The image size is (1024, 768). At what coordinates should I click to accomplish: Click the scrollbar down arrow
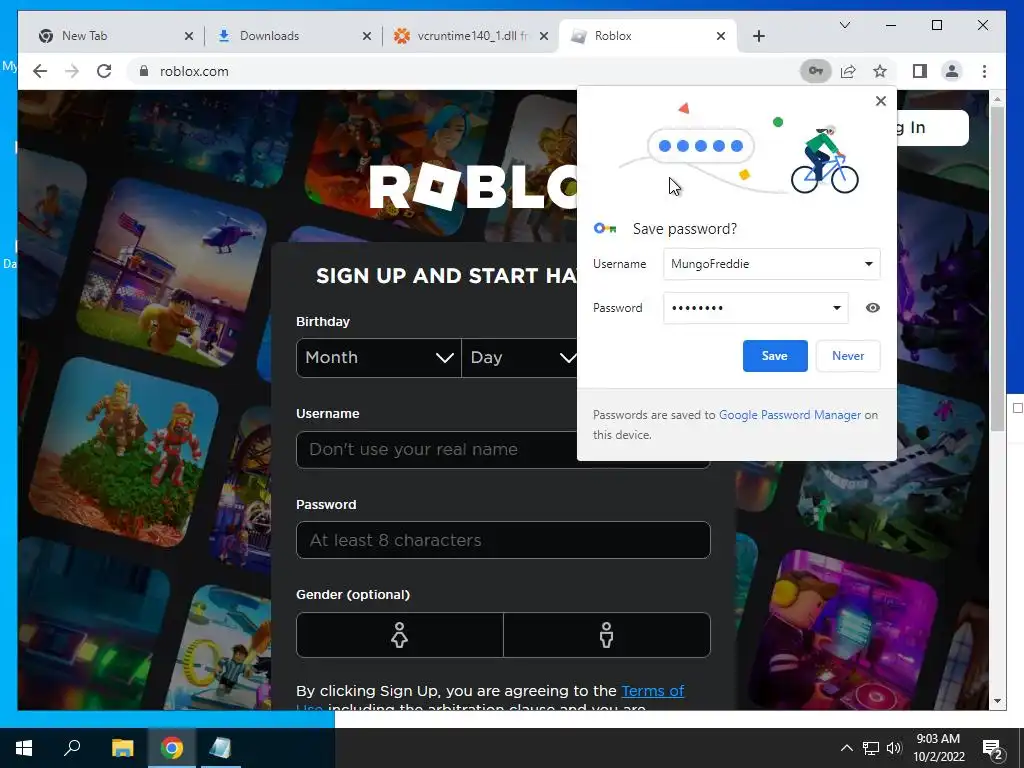[x=997, y=701]
